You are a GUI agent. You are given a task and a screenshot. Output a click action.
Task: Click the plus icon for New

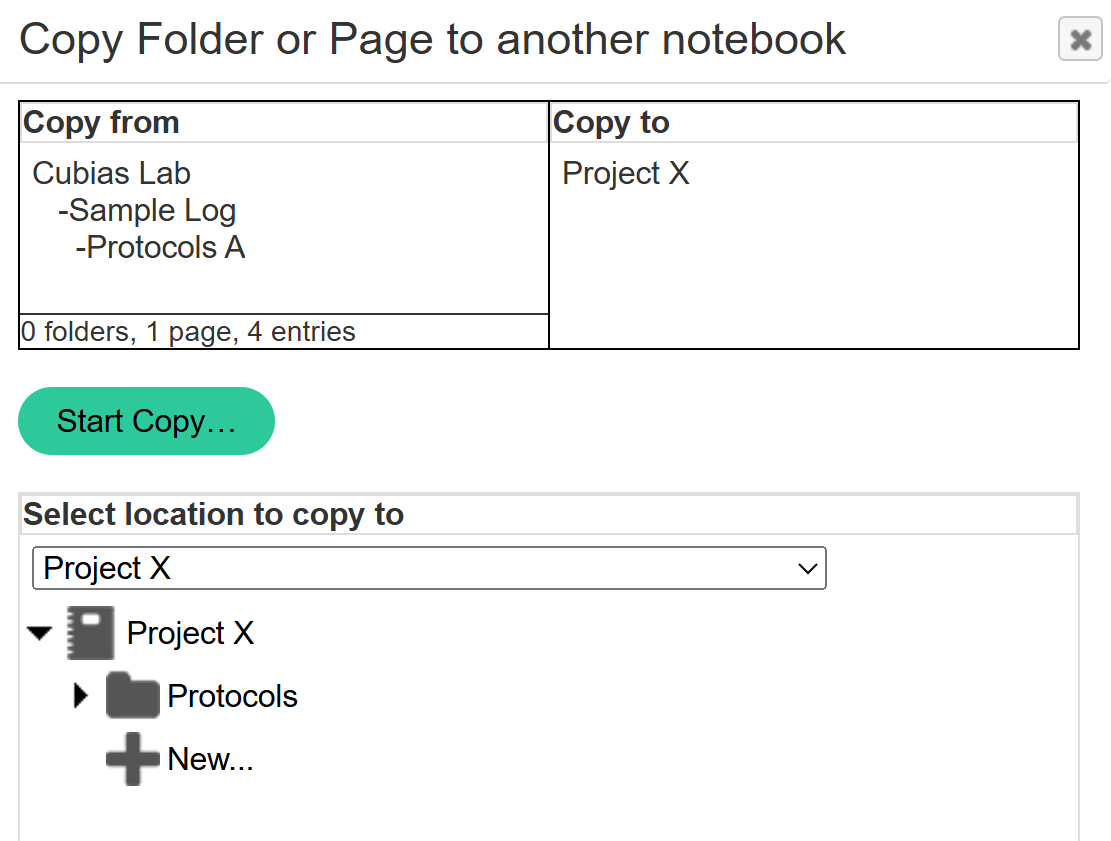click(132, 759)
